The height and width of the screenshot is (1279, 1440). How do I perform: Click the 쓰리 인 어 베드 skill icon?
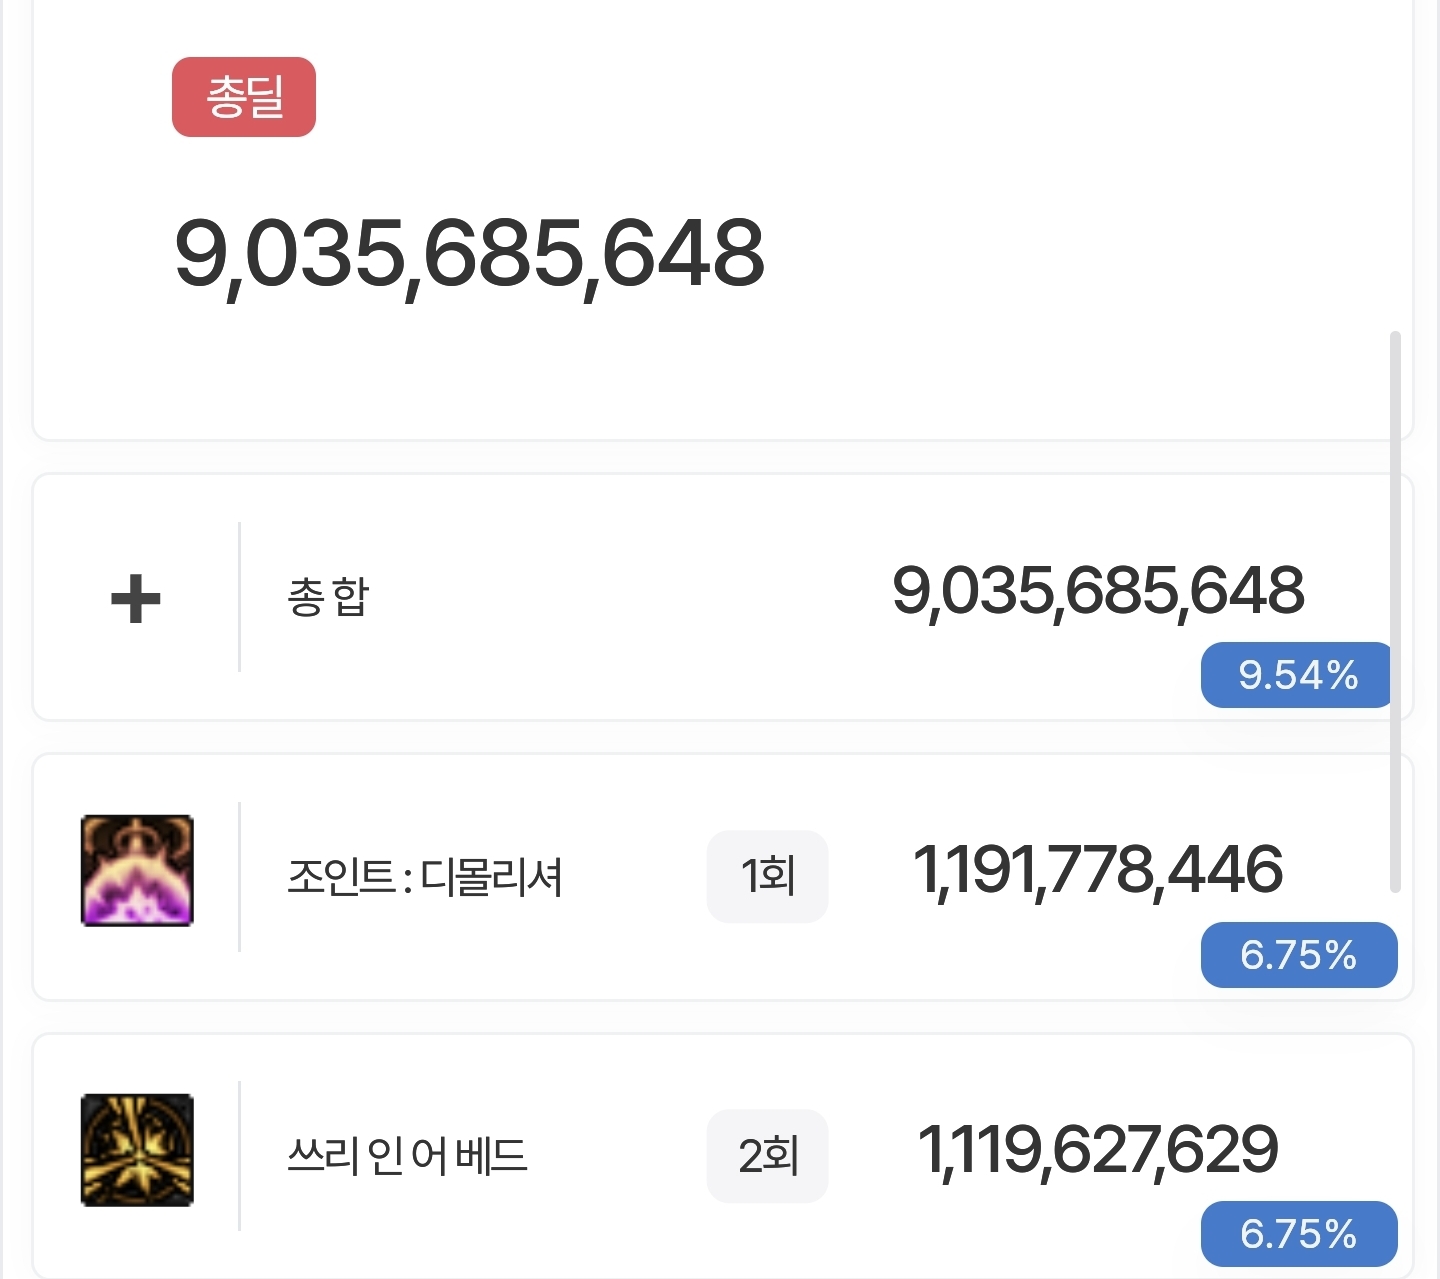tap(137, 1150)
